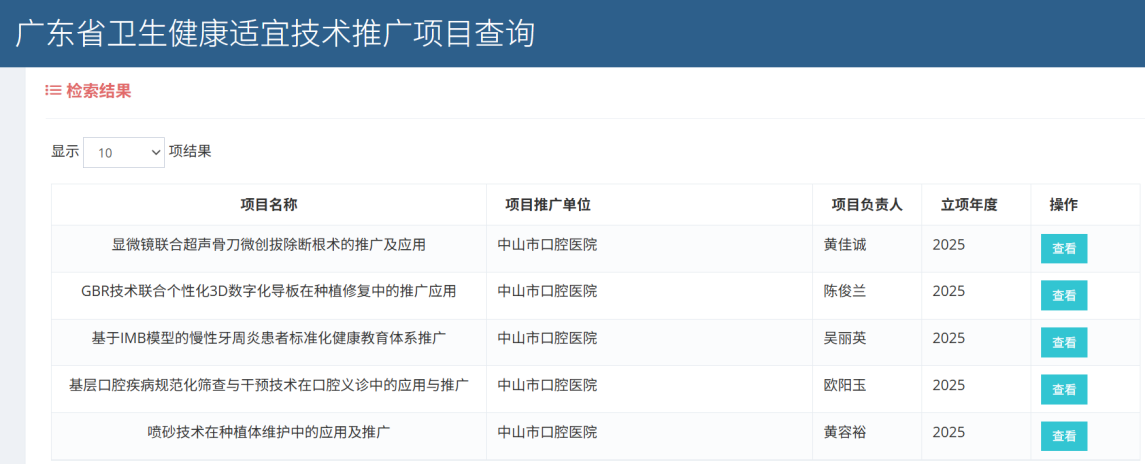Click the 操作 column header
Screen dimensions: 1145x464
[x=1063, y=205]
